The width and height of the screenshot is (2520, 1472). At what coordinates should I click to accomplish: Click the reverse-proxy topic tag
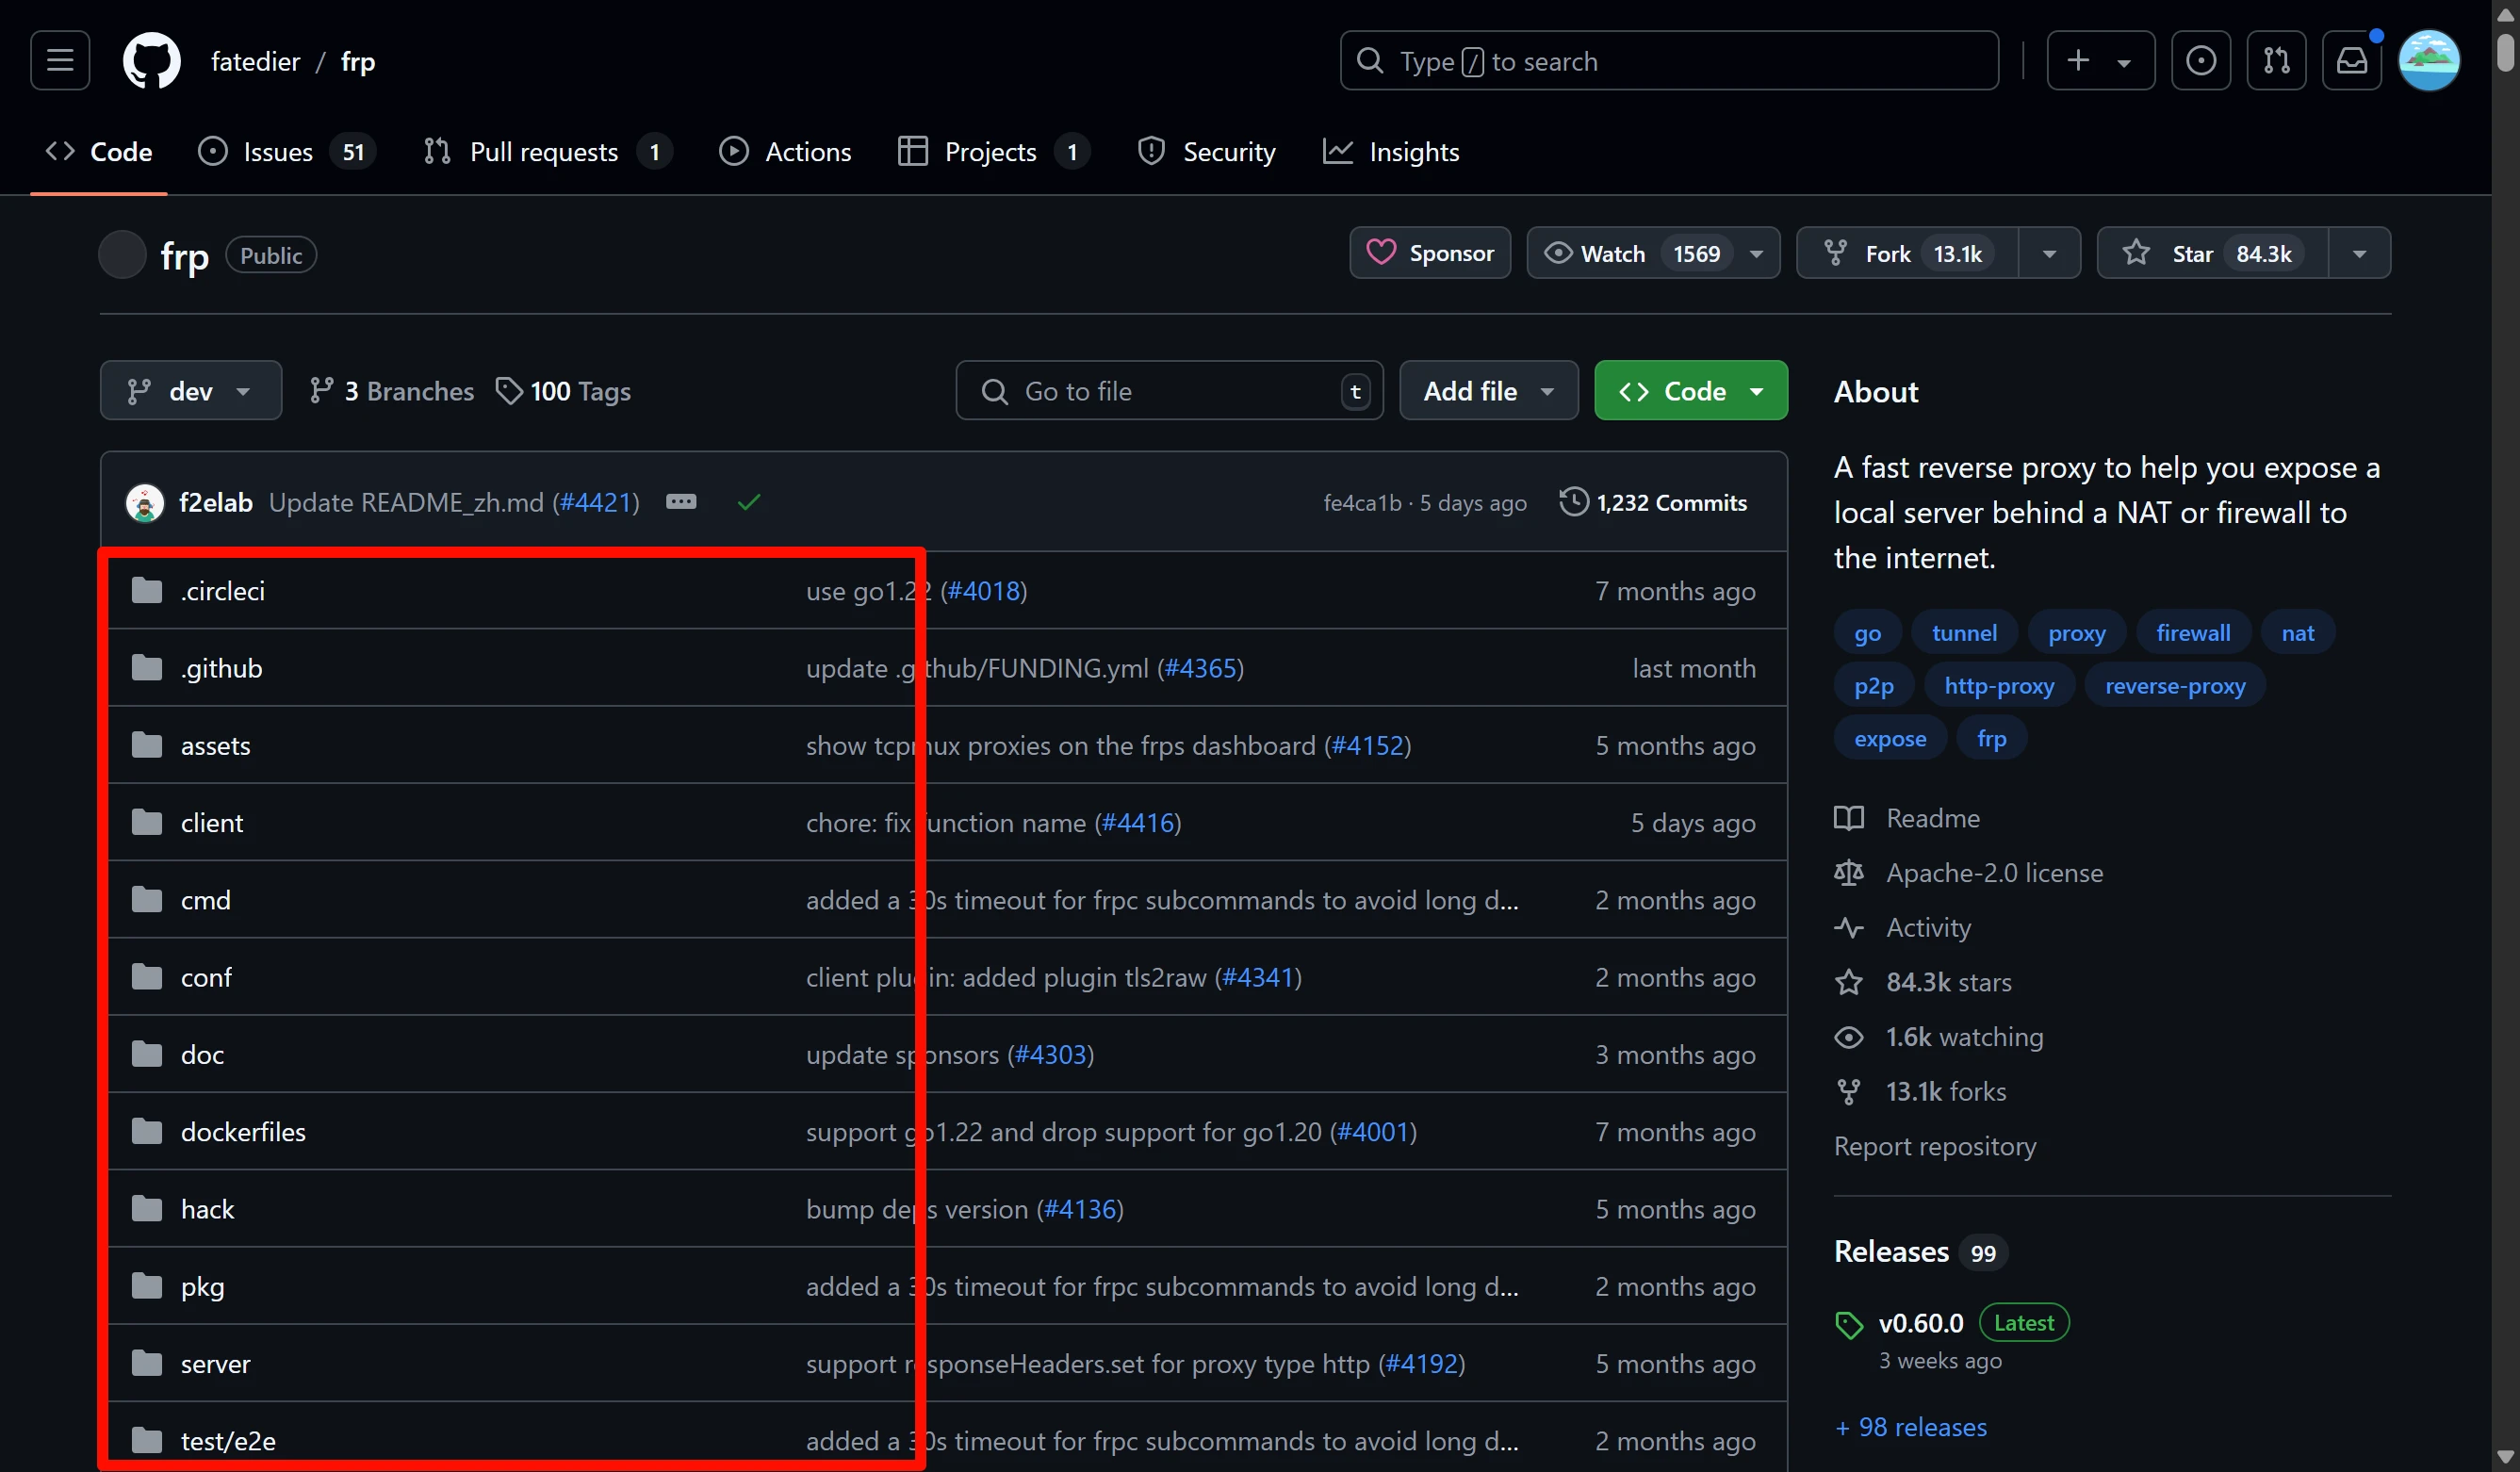pos(2175,686)
